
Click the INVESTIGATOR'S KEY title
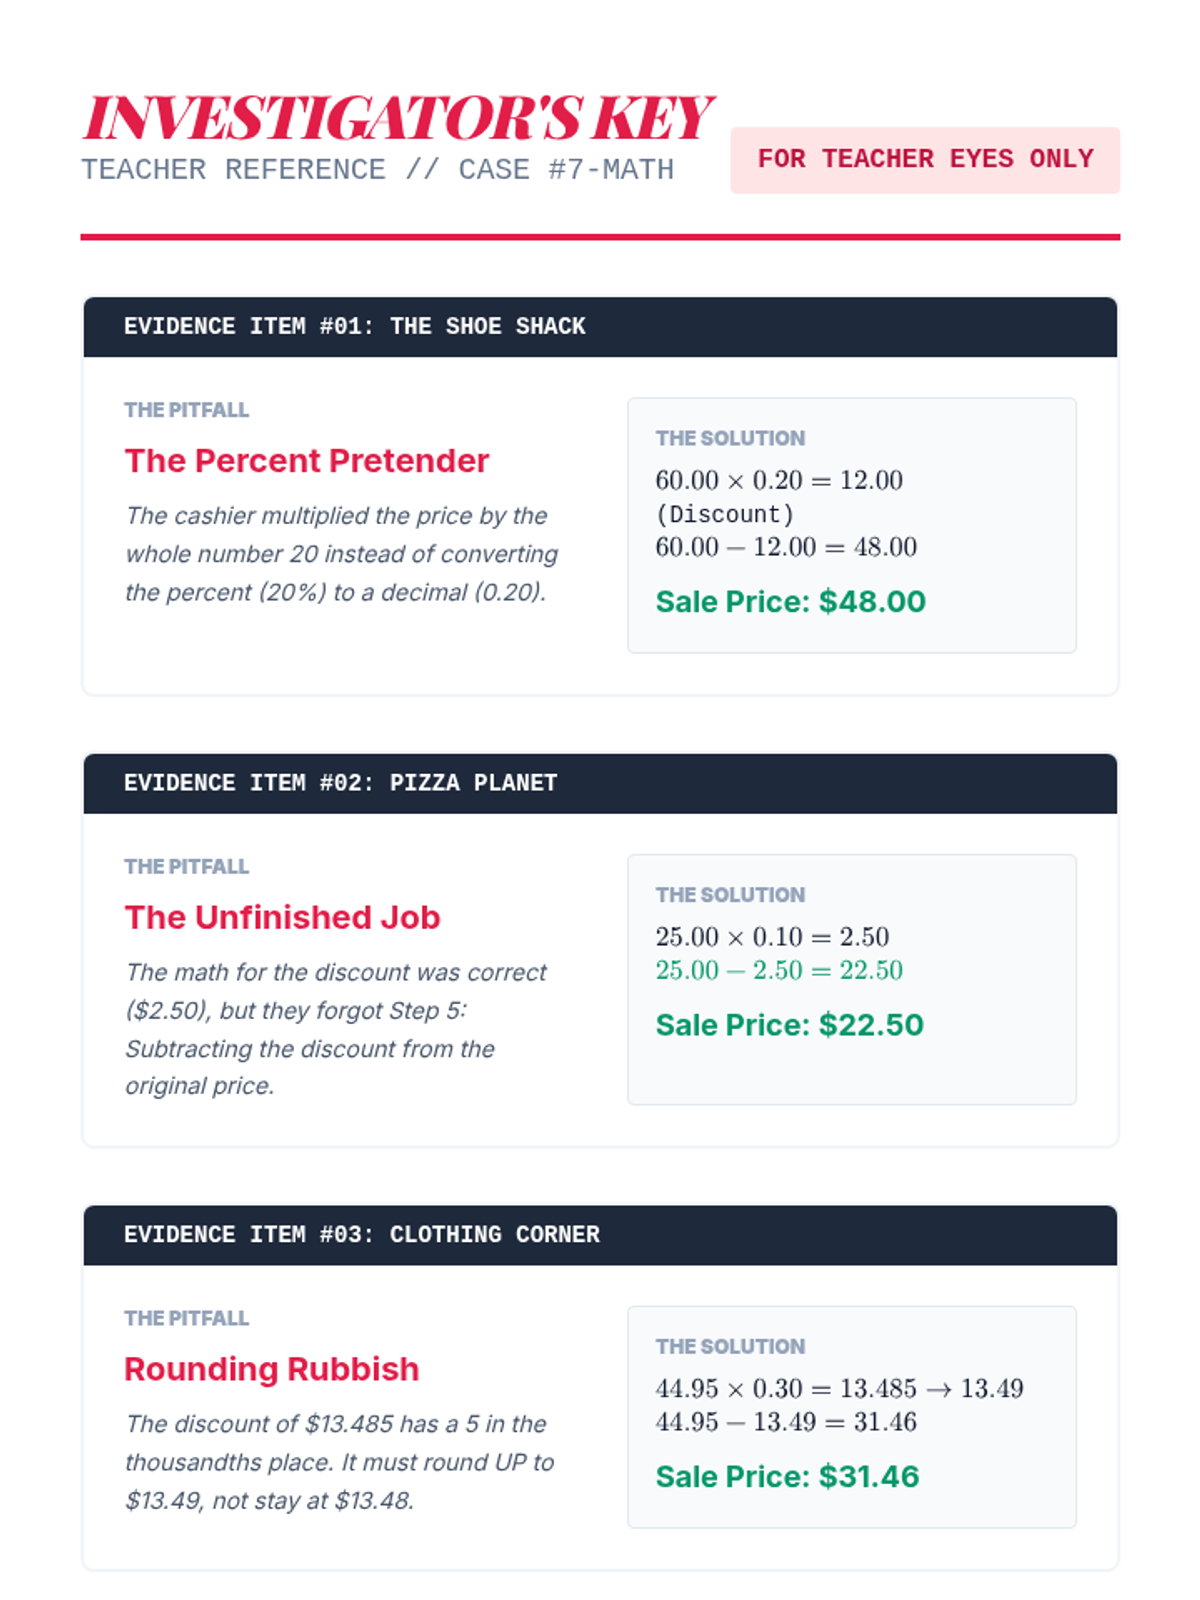[397, 118]
